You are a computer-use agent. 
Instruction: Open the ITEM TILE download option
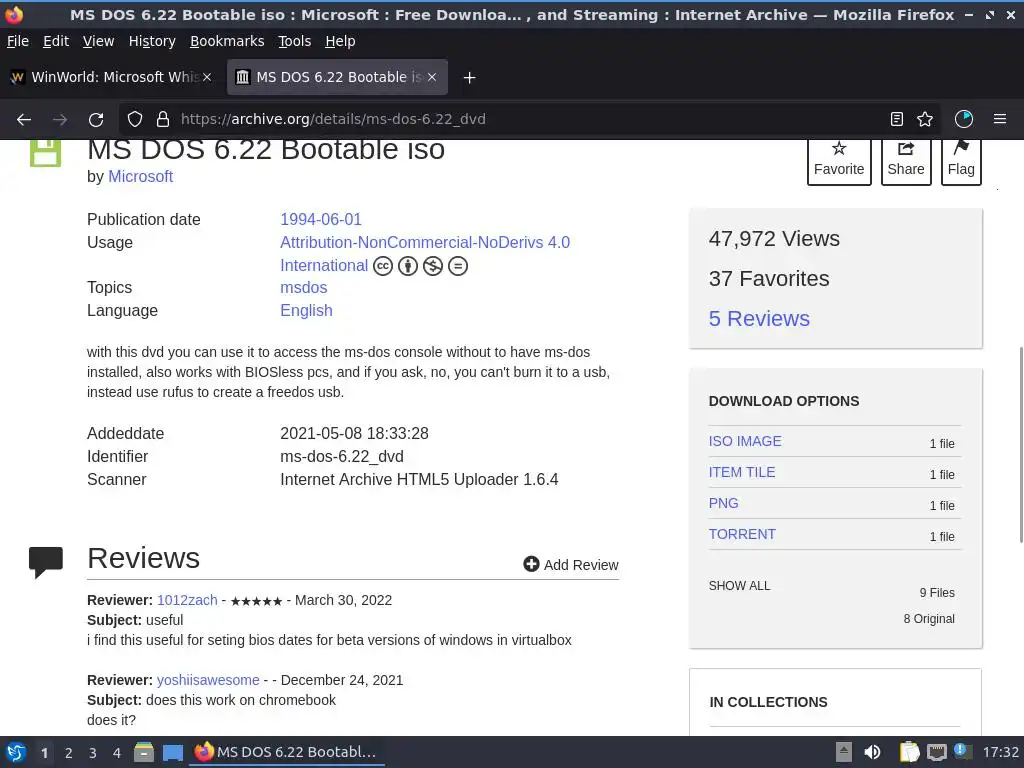click(x=742, y=472)
